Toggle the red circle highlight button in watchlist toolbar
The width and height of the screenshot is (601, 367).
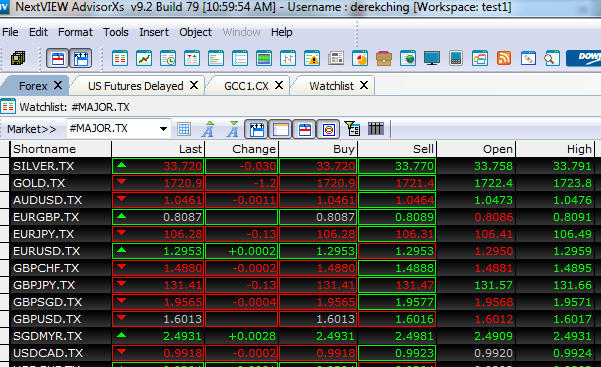point(328,129)
